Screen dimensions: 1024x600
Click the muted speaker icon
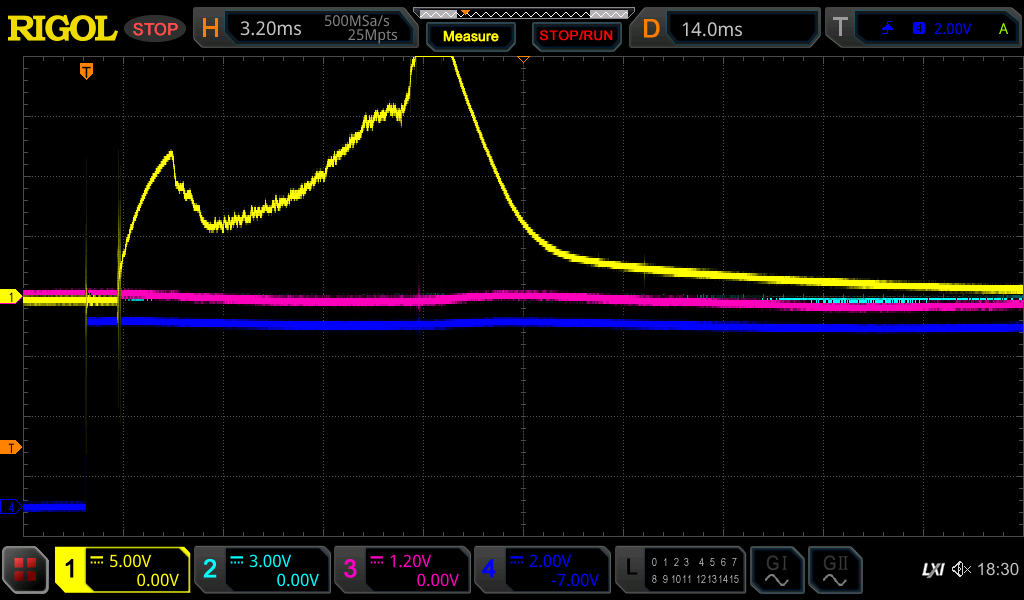[961, 570]
